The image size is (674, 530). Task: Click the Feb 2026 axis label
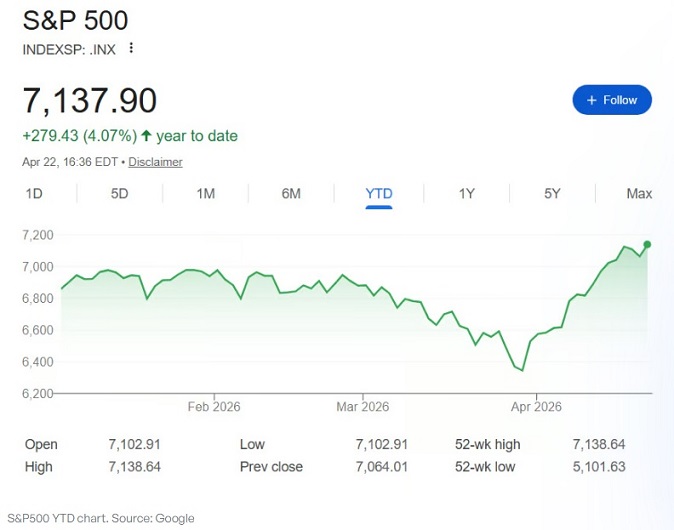click(214, 407)
